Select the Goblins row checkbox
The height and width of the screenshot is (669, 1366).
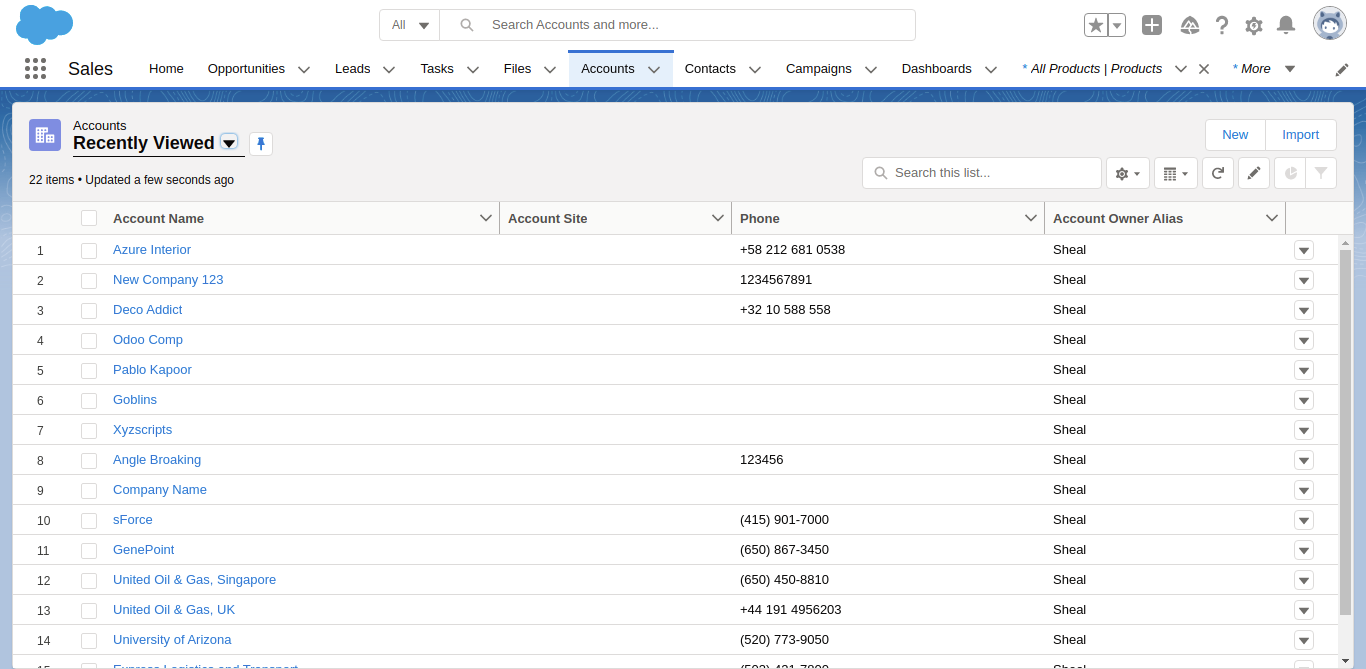[89, 400]
